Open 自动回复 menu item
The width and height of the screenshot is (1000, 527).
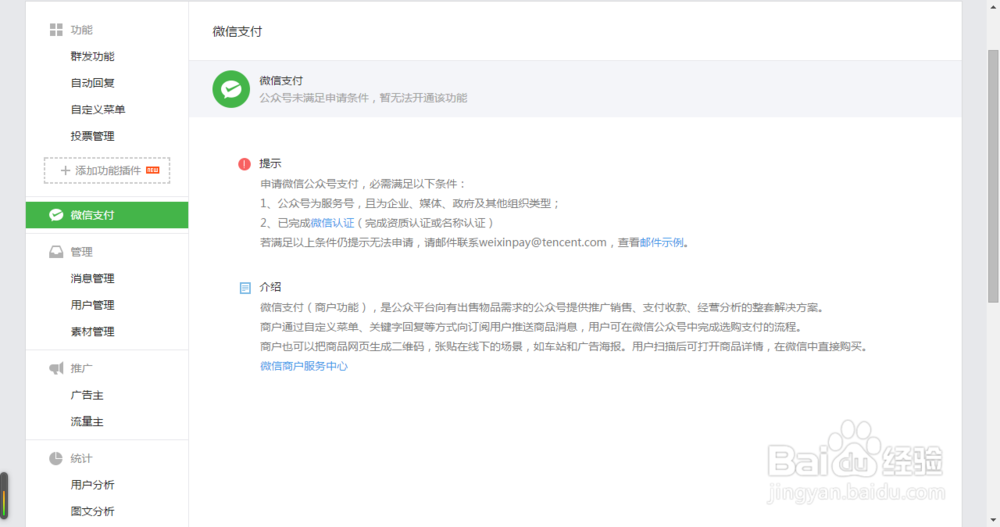[x=92, y=83]
